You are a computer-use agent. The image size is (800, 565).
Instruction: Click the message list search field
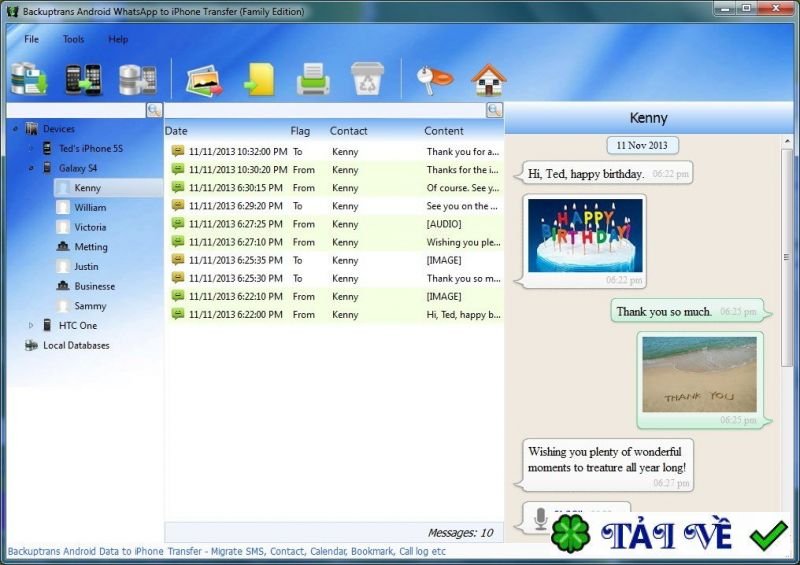325,110
